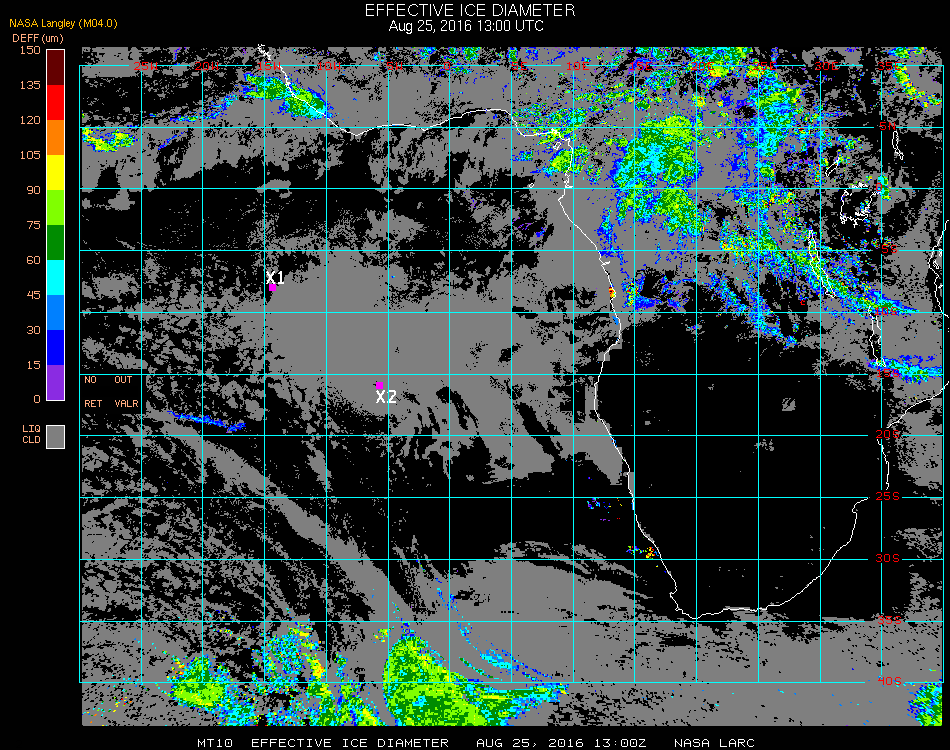This screenshot has height=750, width=950.
Task: Click the 'MT10' text in the footer
Action: (x=214, y=743)
